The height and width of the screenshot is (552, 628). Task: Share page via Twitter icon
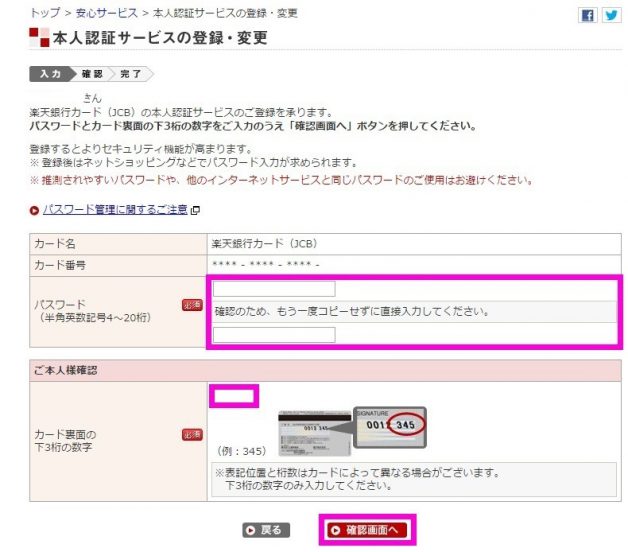[x=611, y=16]
